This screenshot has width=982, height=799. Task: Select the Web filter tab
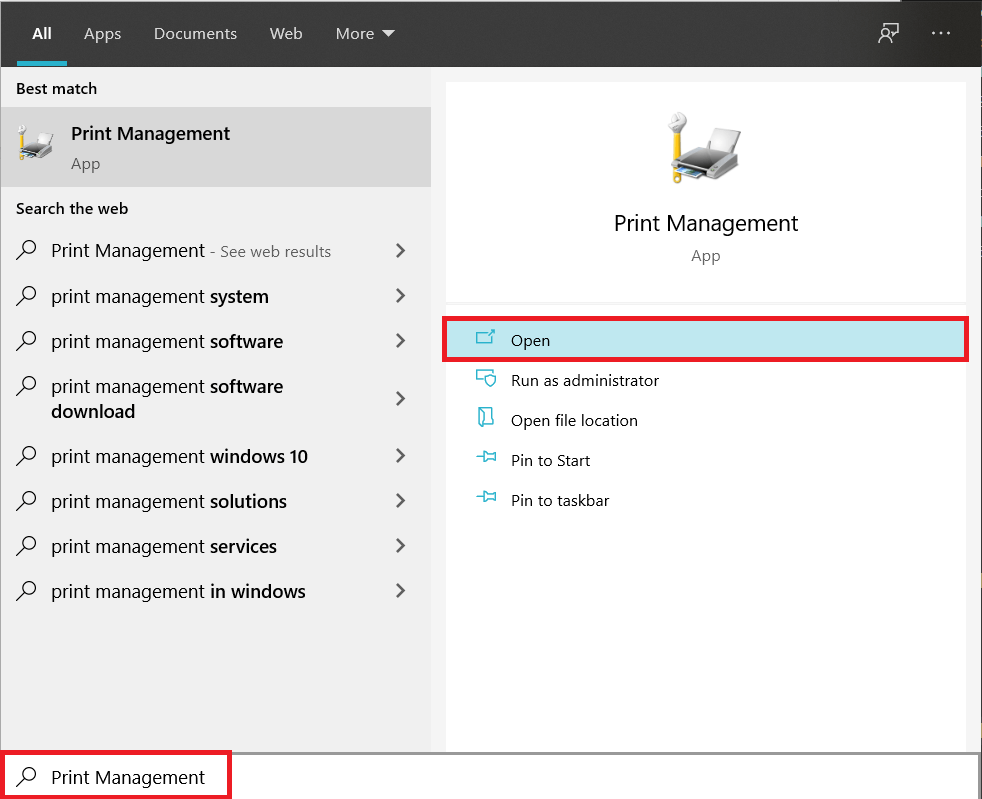tap(286, 33)
